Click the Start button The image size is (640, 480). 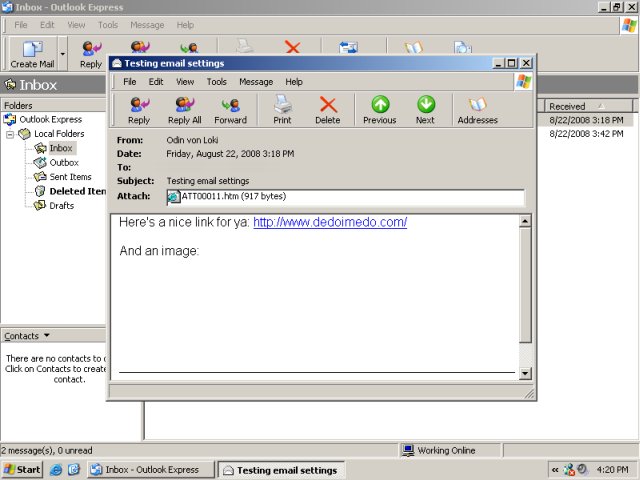point(22,470)
